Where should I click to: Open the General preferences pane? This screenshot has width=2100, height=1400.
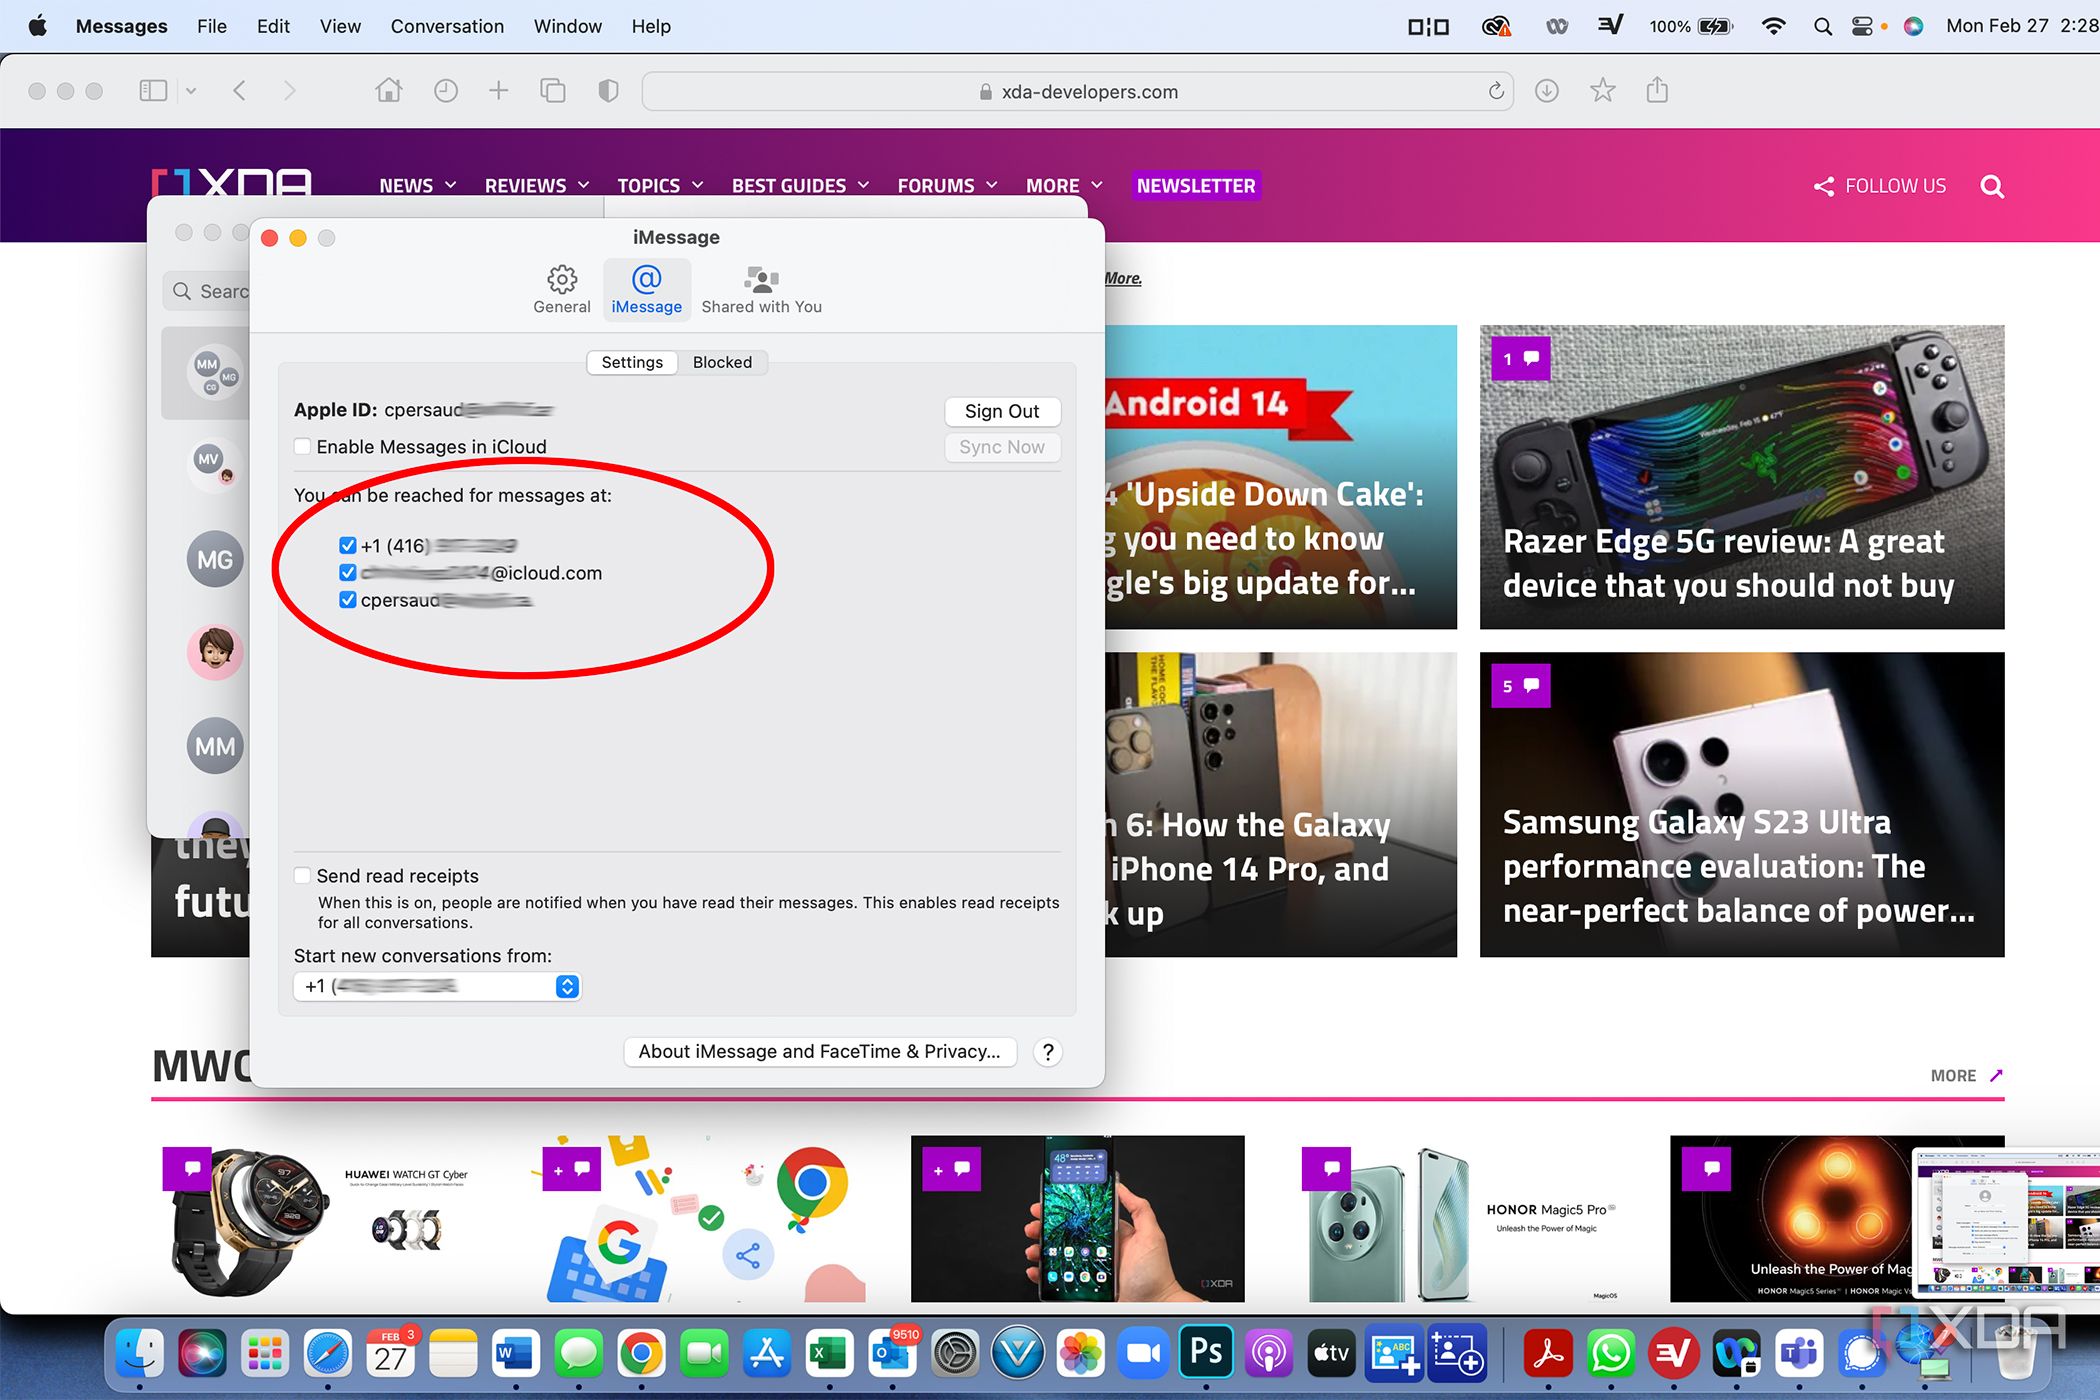[x=561, y=289]
